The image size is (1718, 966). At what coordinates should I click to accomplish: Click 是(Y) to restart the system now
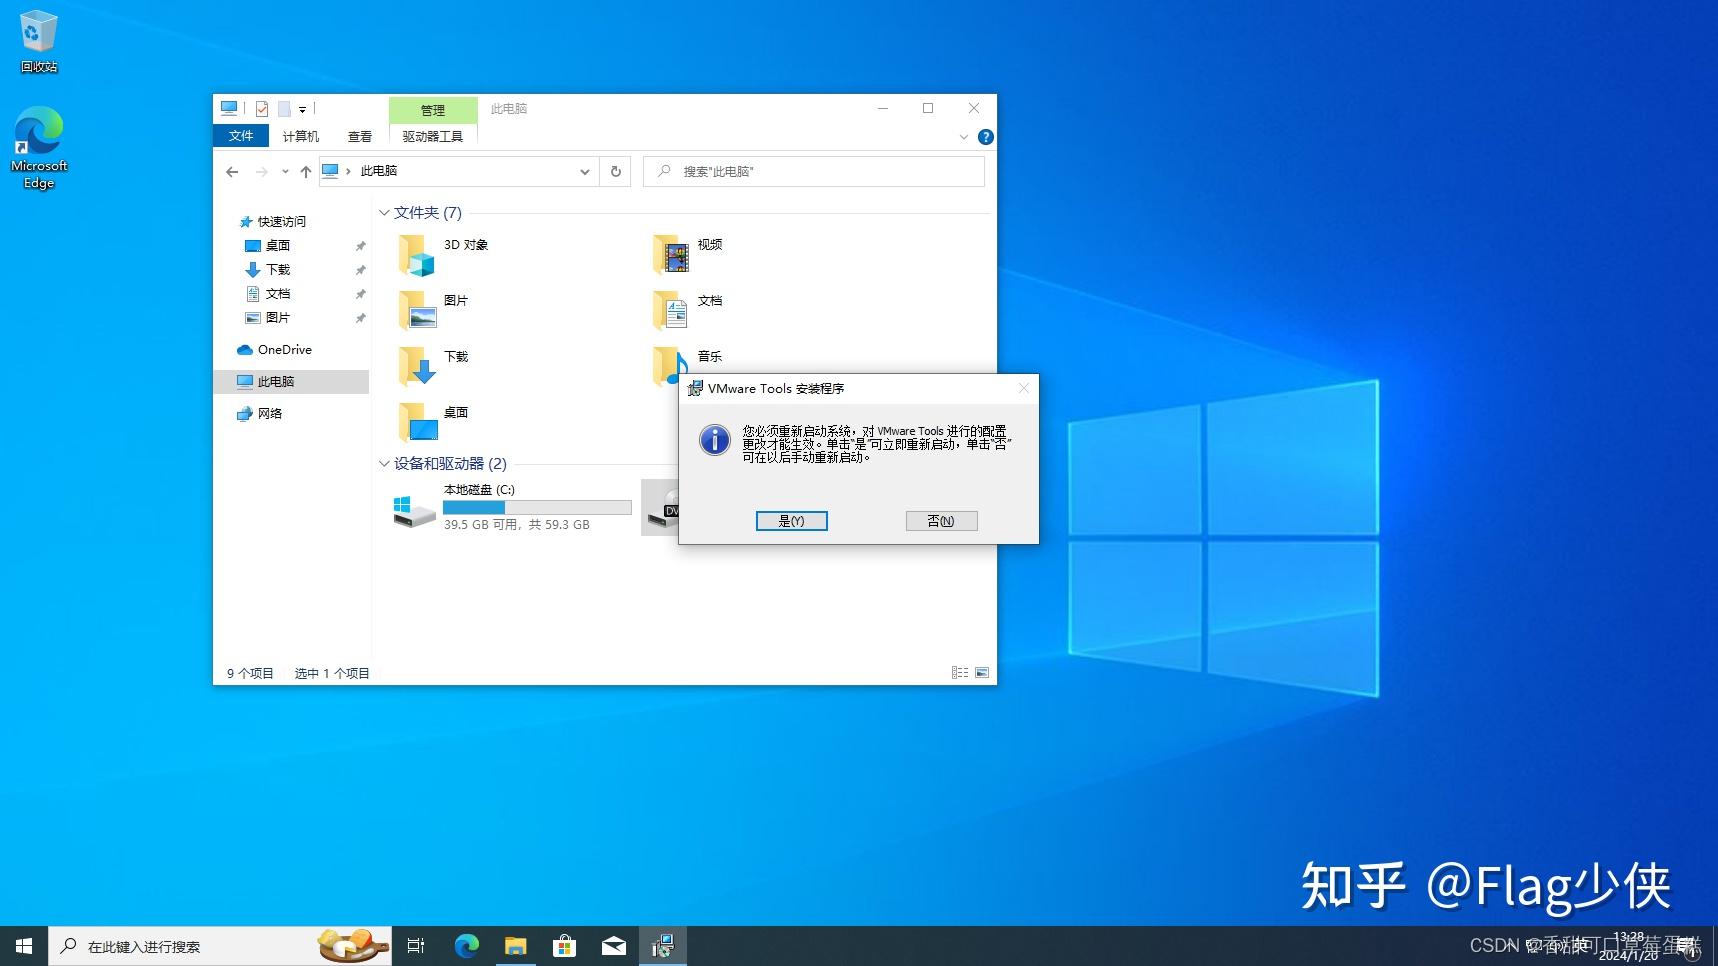click(x=791, y=520)
